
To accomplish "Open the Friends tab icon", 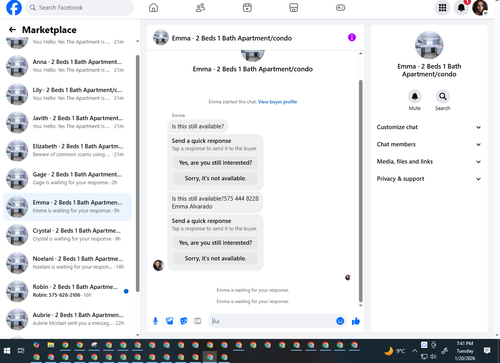I will [200, 8].
